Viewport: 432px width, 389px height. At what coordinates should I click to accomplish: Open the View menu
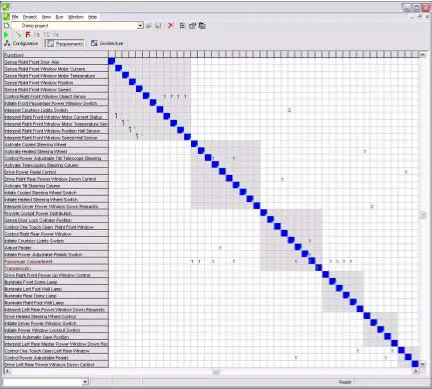click(46, 17)
